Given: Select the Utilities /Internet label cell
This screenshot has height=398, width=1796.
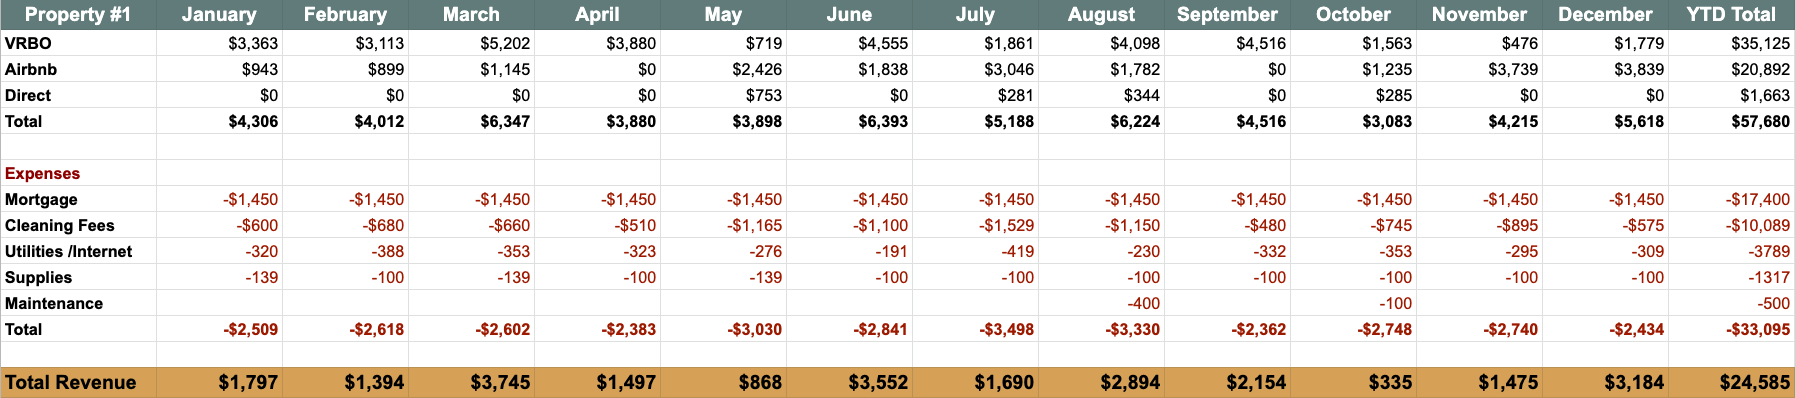Looking at the screenshot, I should pyautogui.click(x=78, y=251).
